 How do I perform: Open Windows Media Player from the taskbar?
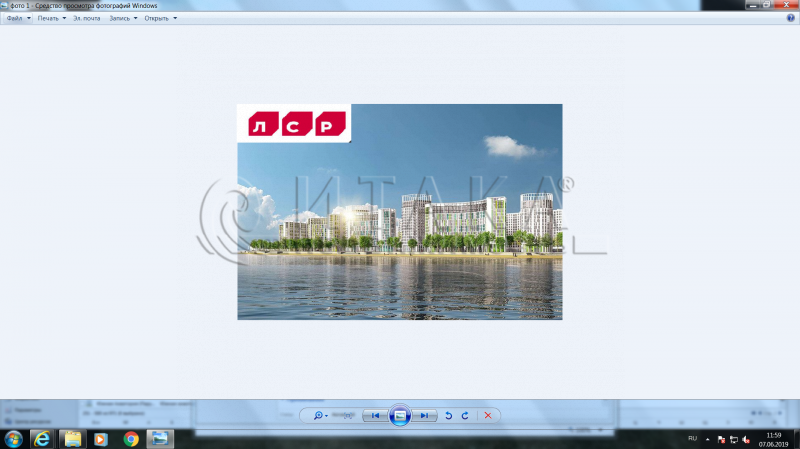(101, 439)
